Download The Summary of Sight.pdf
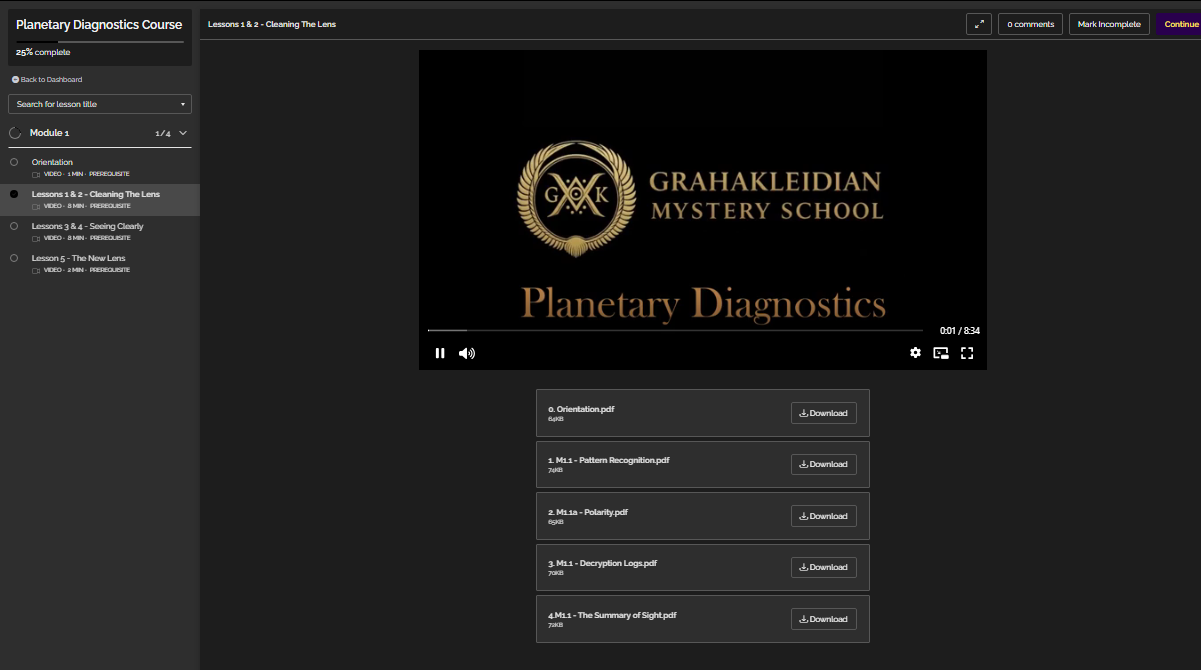 point(823,619)
